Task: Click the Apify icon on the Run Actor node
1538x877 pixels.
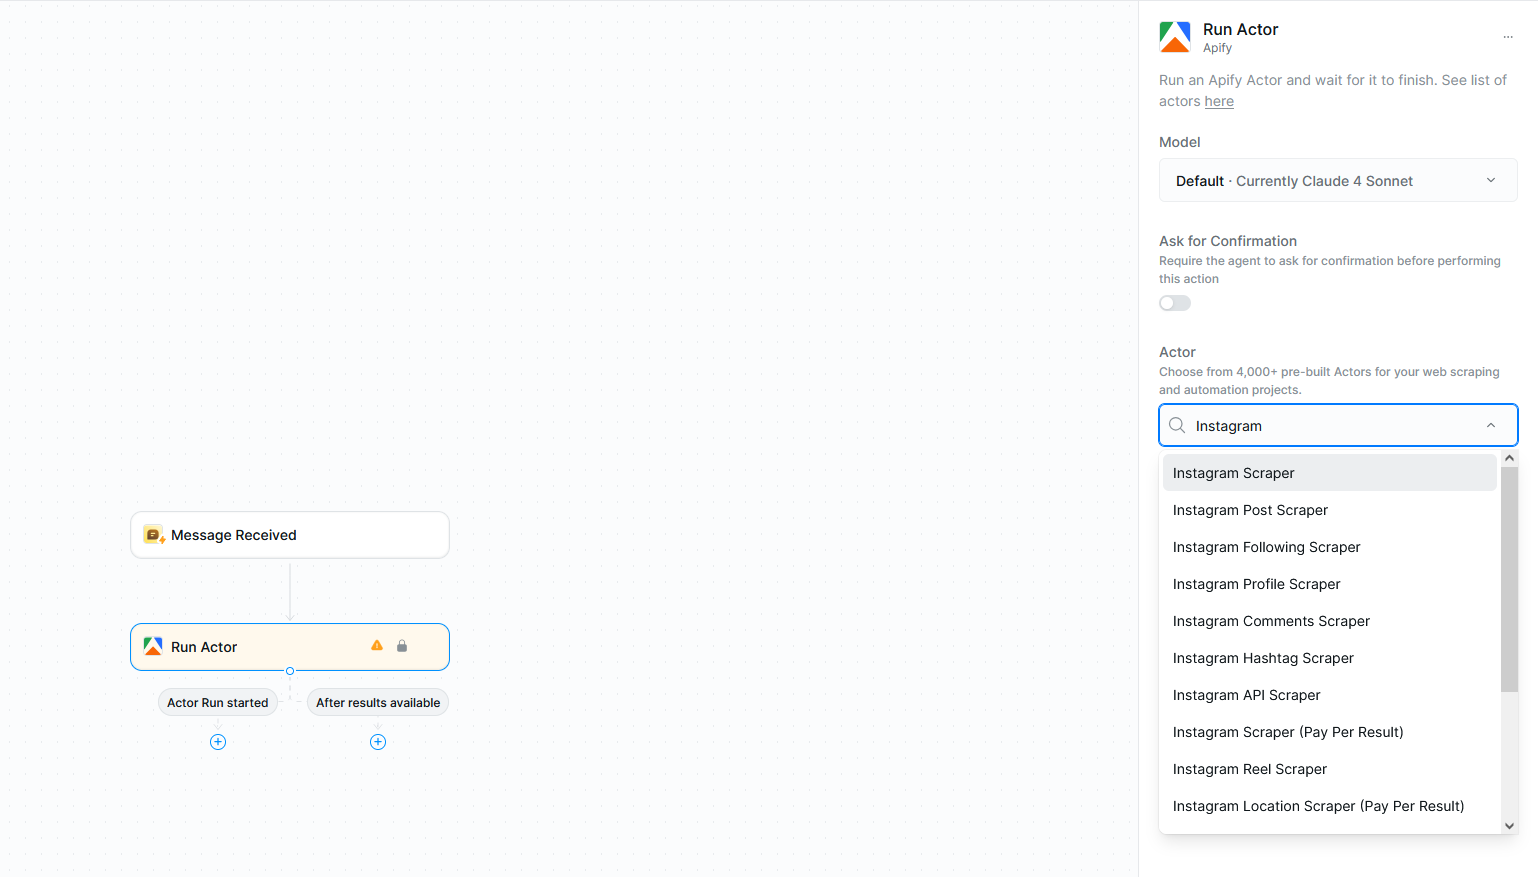Action: [x=153, y=646]
